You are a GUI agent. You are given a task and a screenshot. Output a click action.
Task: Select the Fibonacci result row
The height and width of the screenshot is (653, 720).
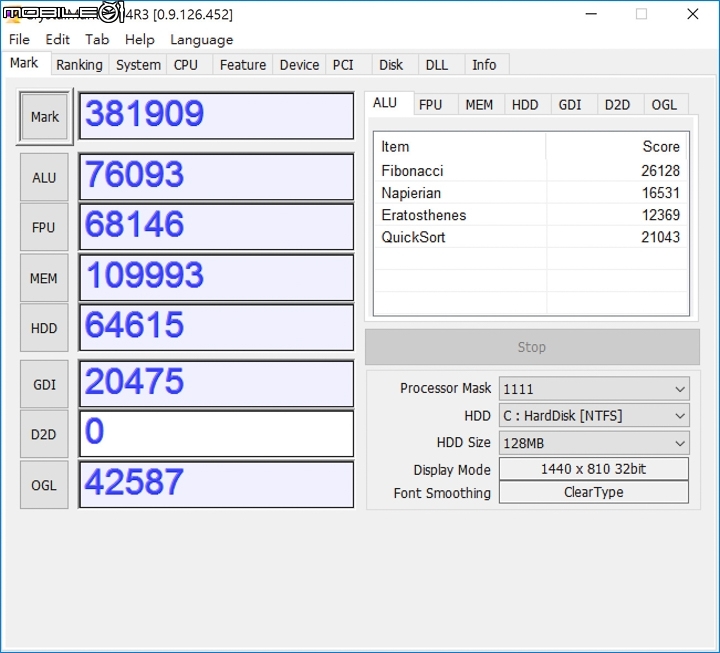tap(530, 171)
